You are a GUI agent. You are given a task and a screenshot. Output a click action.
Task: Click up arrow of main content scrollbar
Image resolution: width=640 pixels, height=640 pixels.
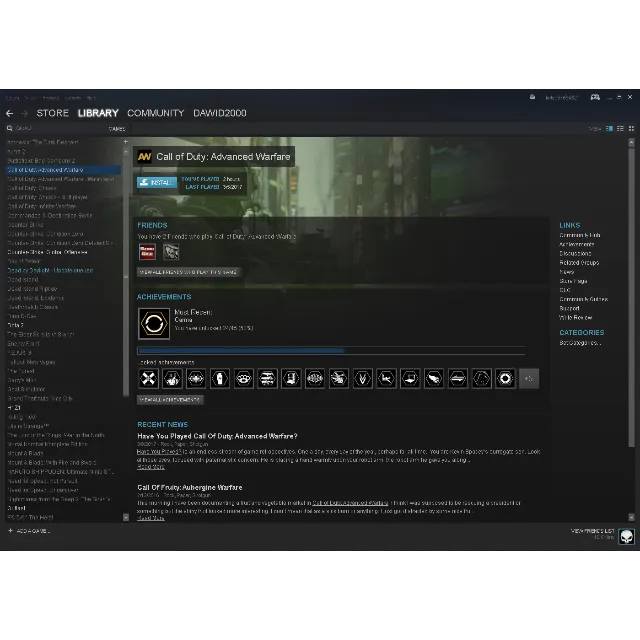(x=631, y=142)
